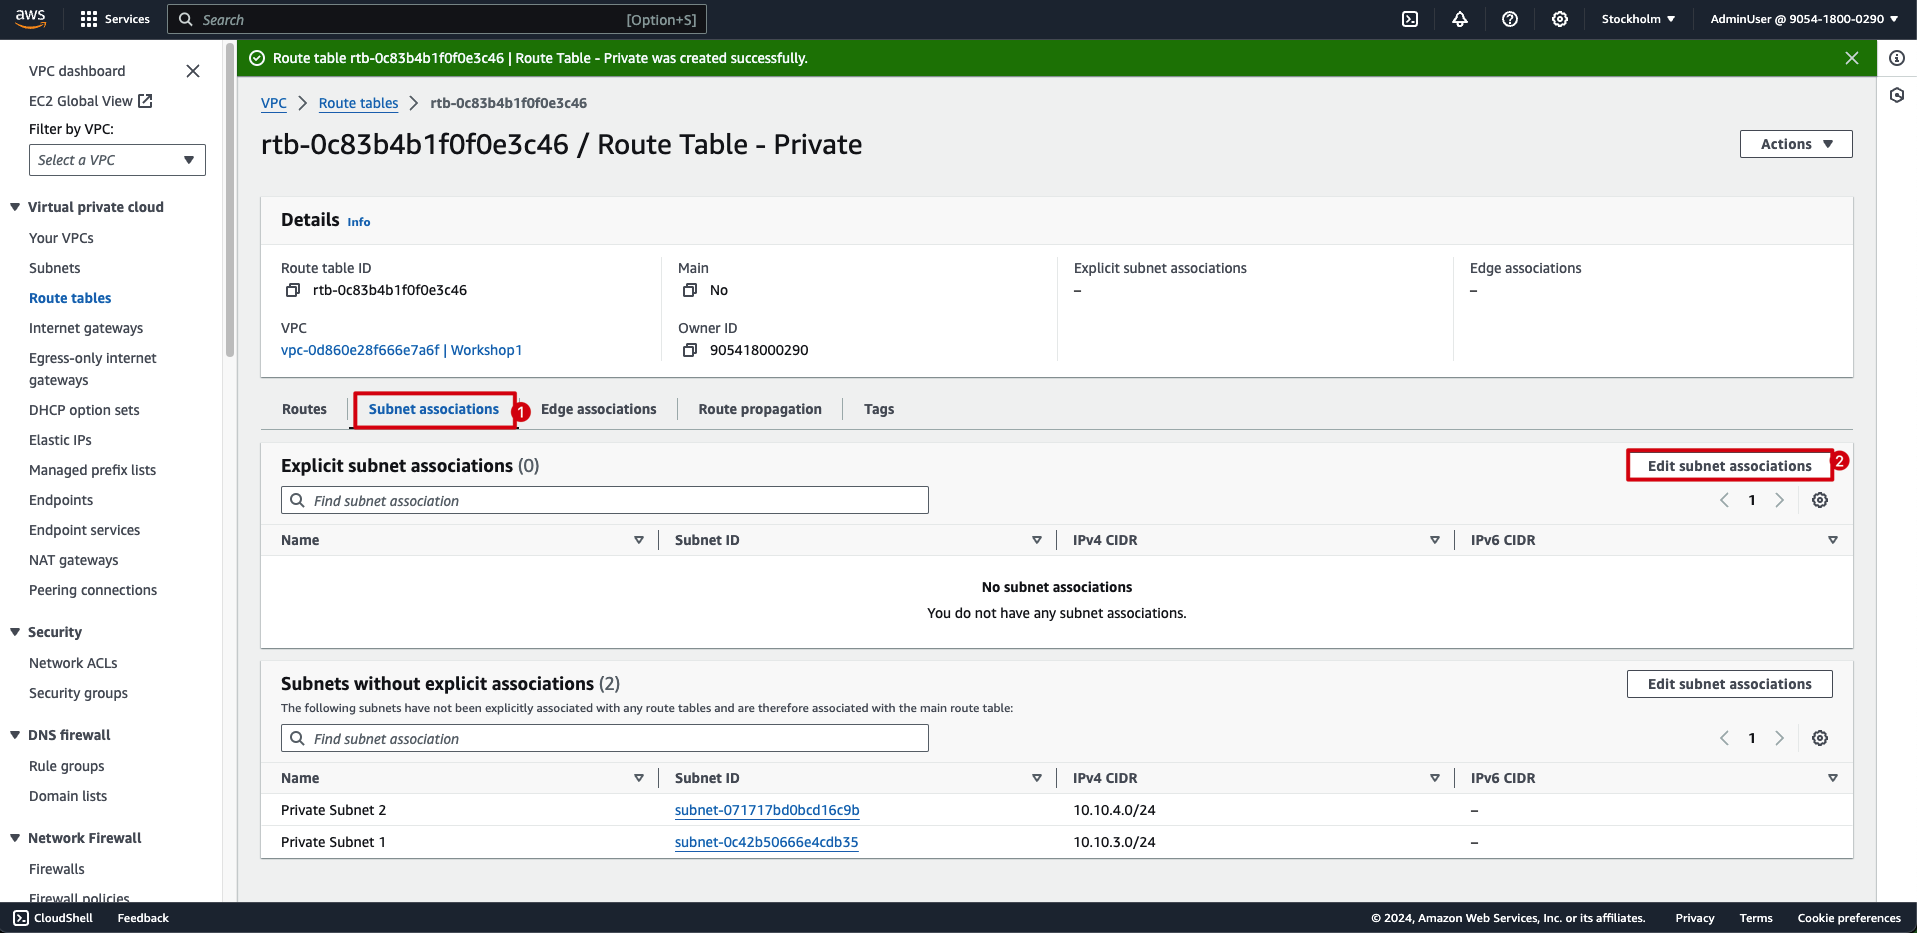Open CloudShell from top navigation bar icon
Screen dimensions: 1917x933
coord(1410,19)
